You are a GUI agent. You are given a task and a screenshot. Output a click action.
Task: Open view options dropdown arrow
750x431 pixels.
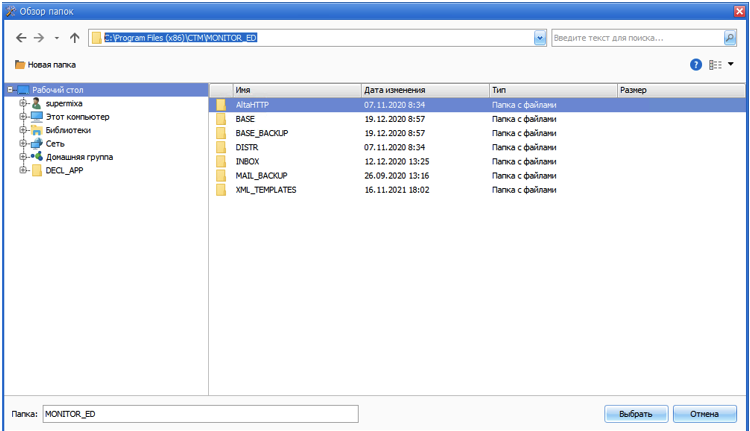point(731,64)
